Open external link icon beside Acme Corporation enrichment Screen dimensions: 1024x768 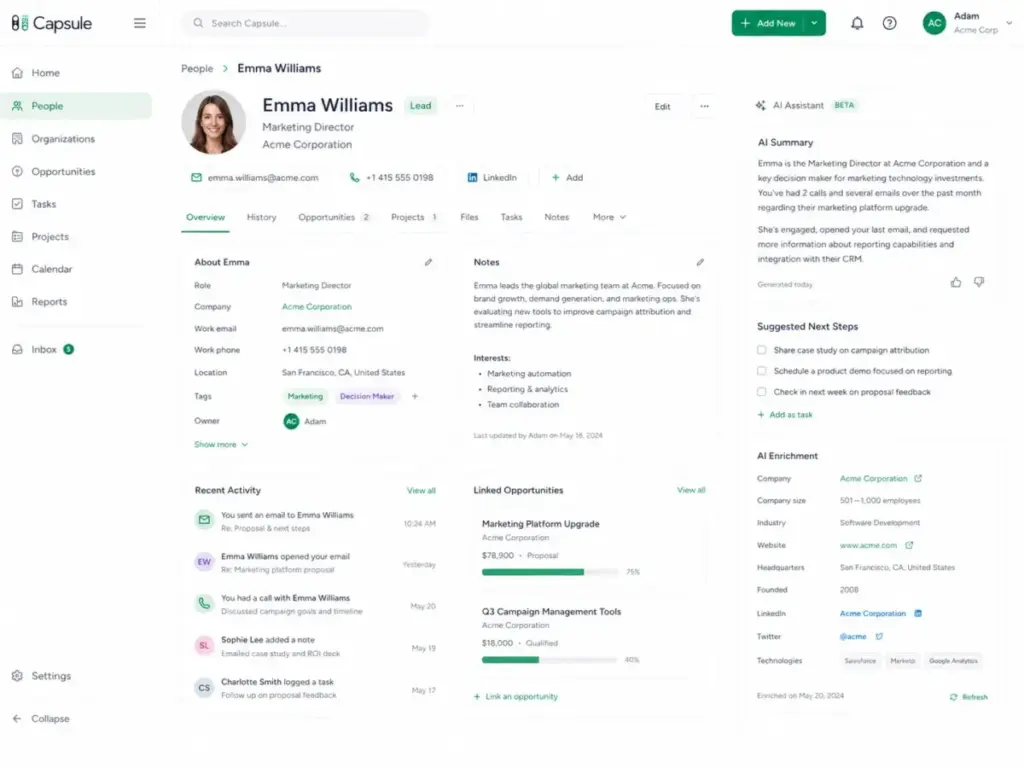(918, 479)
